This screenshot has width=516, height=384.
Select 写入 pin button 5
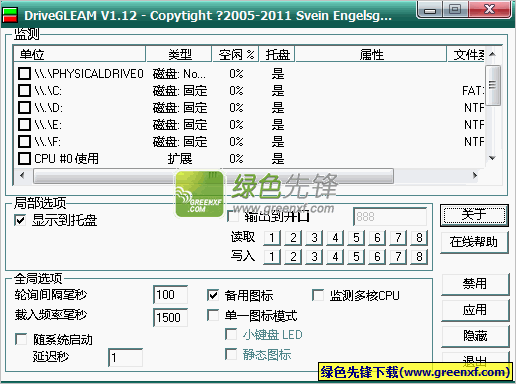(356, 257)
